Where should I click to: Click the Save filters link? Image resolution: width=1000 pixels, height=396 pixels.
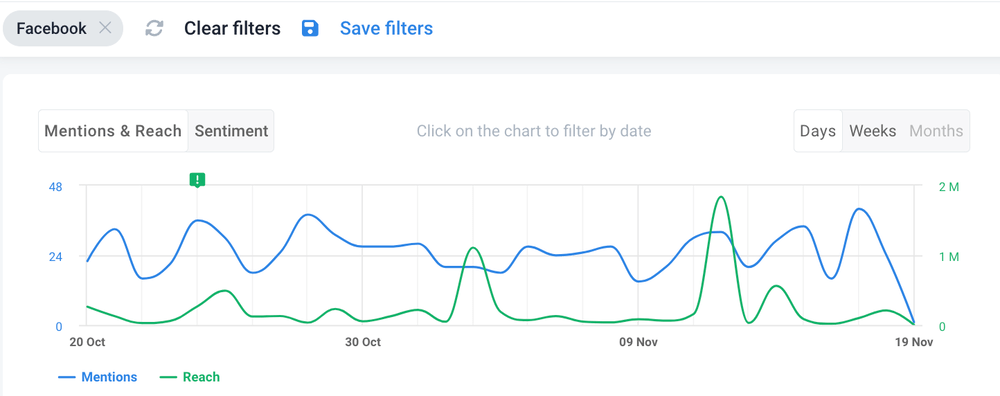386,28
